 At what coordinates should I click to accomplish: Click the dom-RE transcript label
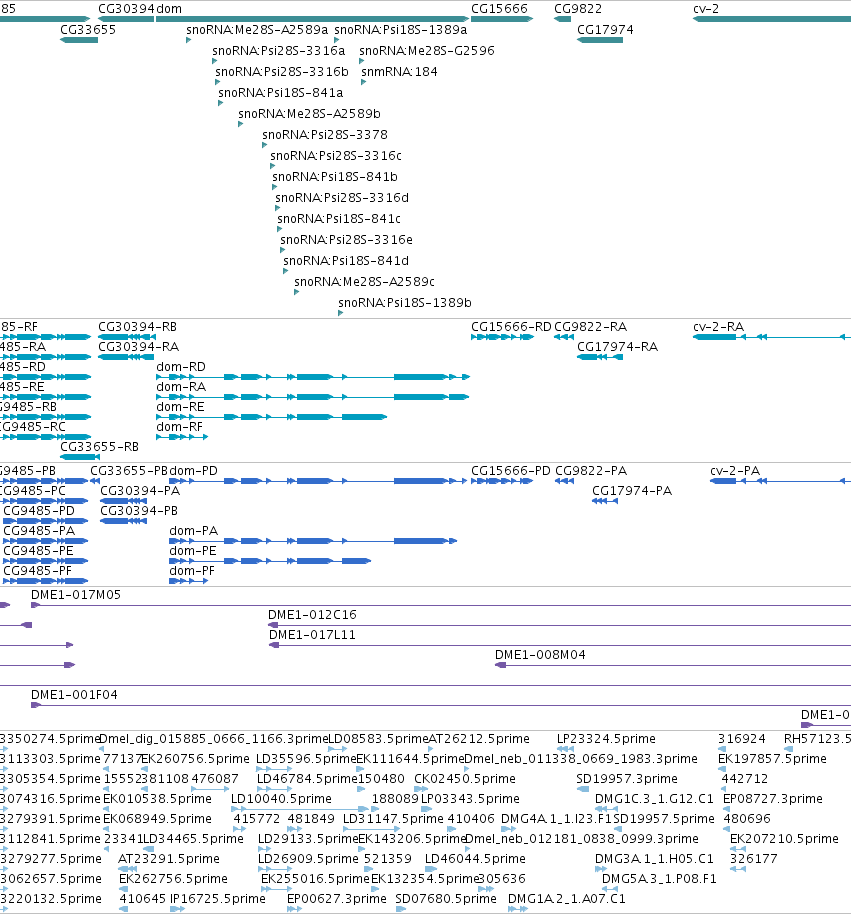click(180, 407)
